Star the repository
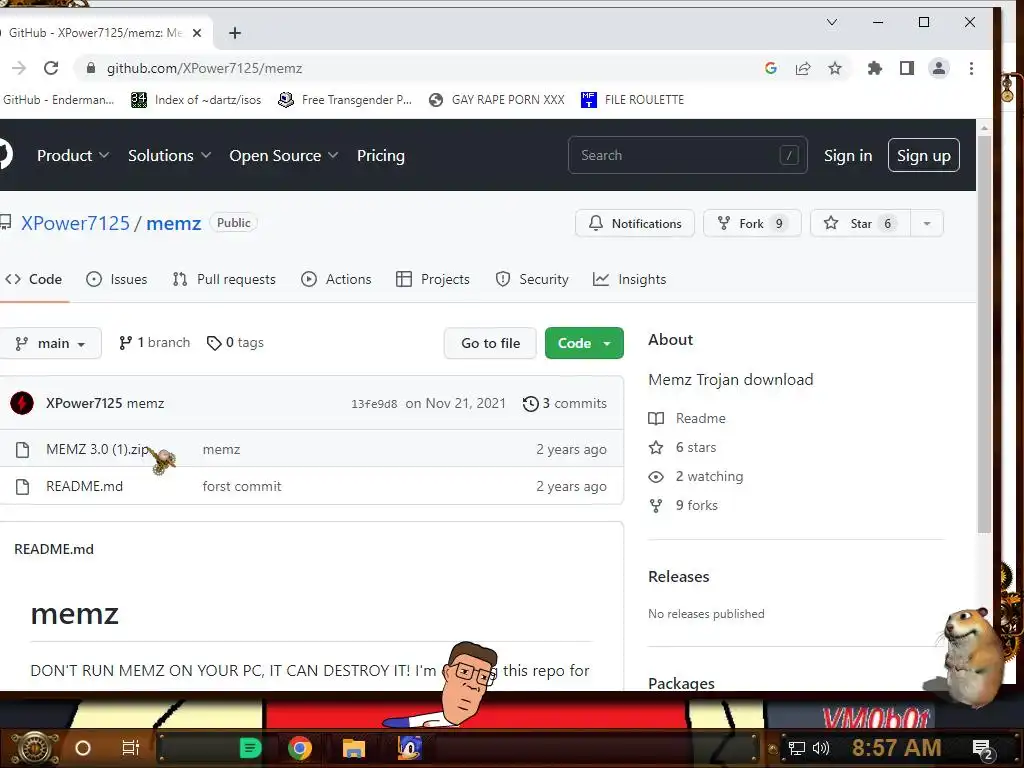Viewport: 1024px width, 768px height. click(860, 223)
